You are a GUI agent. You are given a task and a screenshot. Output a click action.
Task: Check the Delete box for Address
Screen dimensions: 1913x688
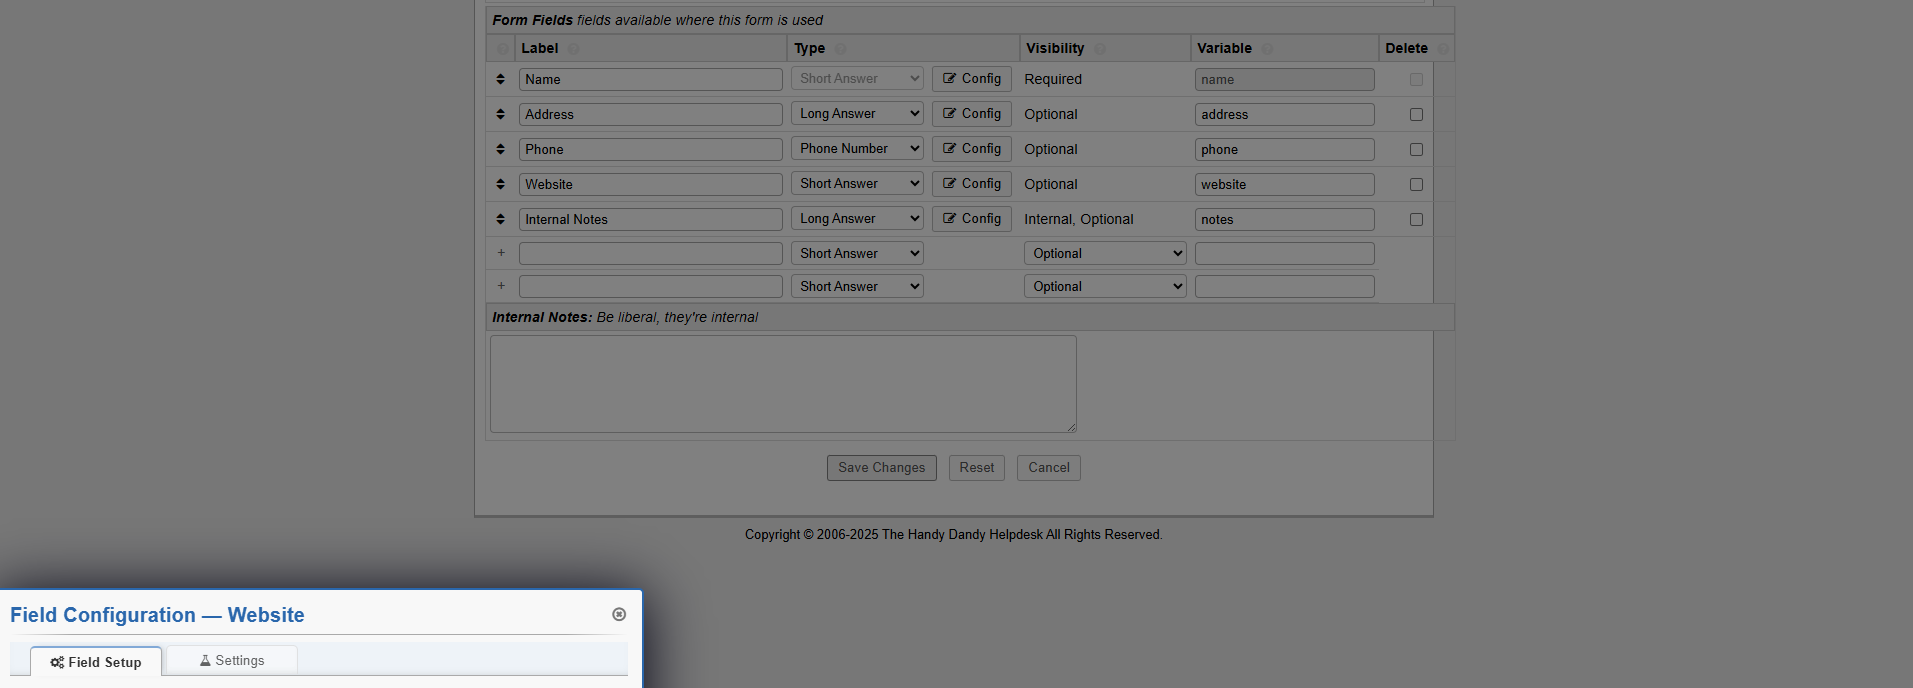point(1416,115)
